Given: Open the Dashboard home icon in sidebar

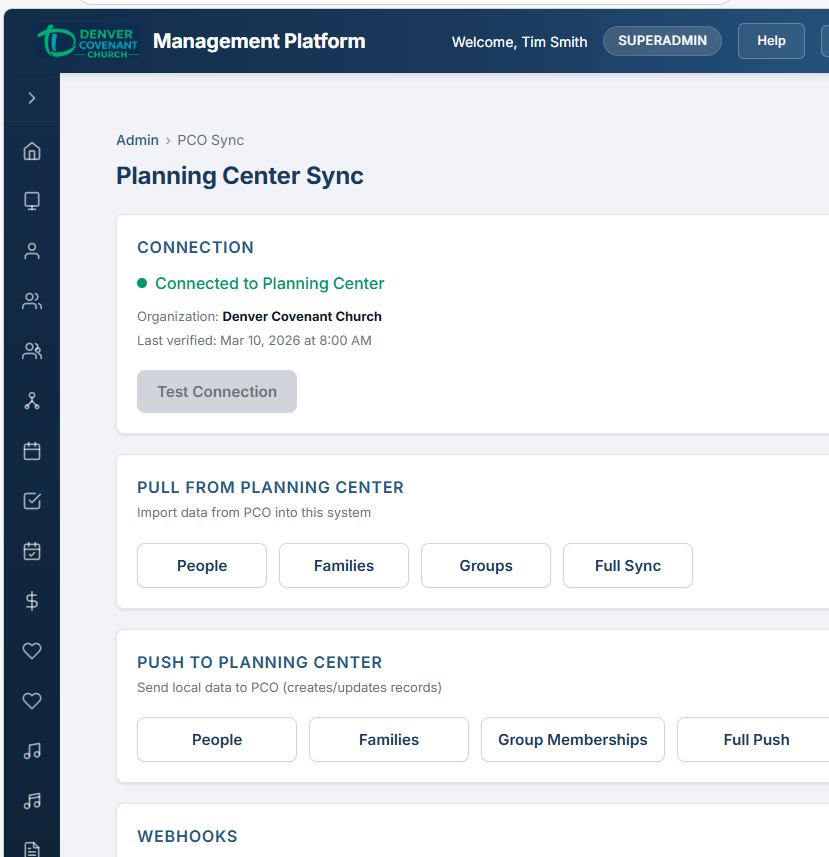Looking at the screenshot, I should pos(31,151).
